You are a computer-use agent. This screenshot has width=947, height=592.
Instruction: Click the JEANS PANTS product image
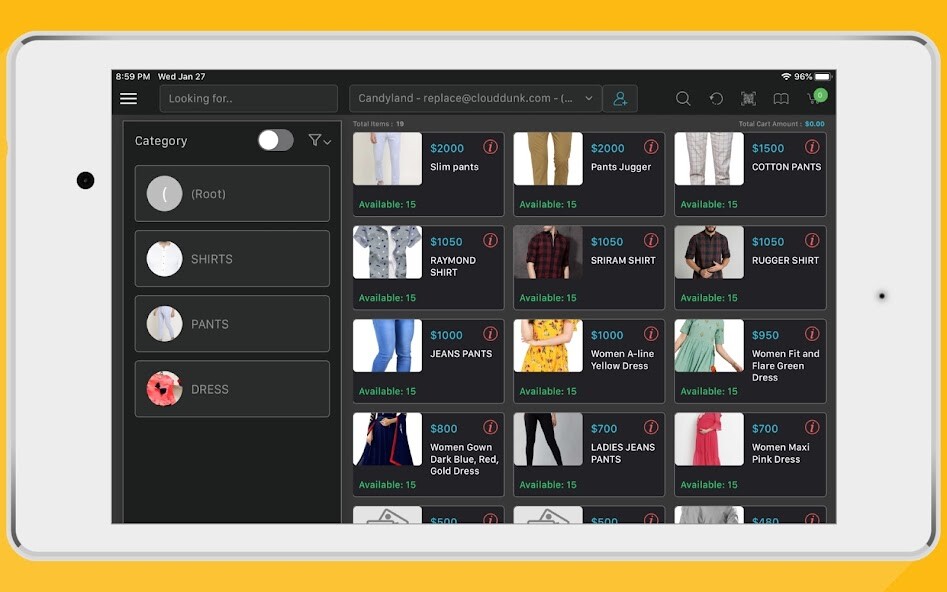tap(387, 346)
